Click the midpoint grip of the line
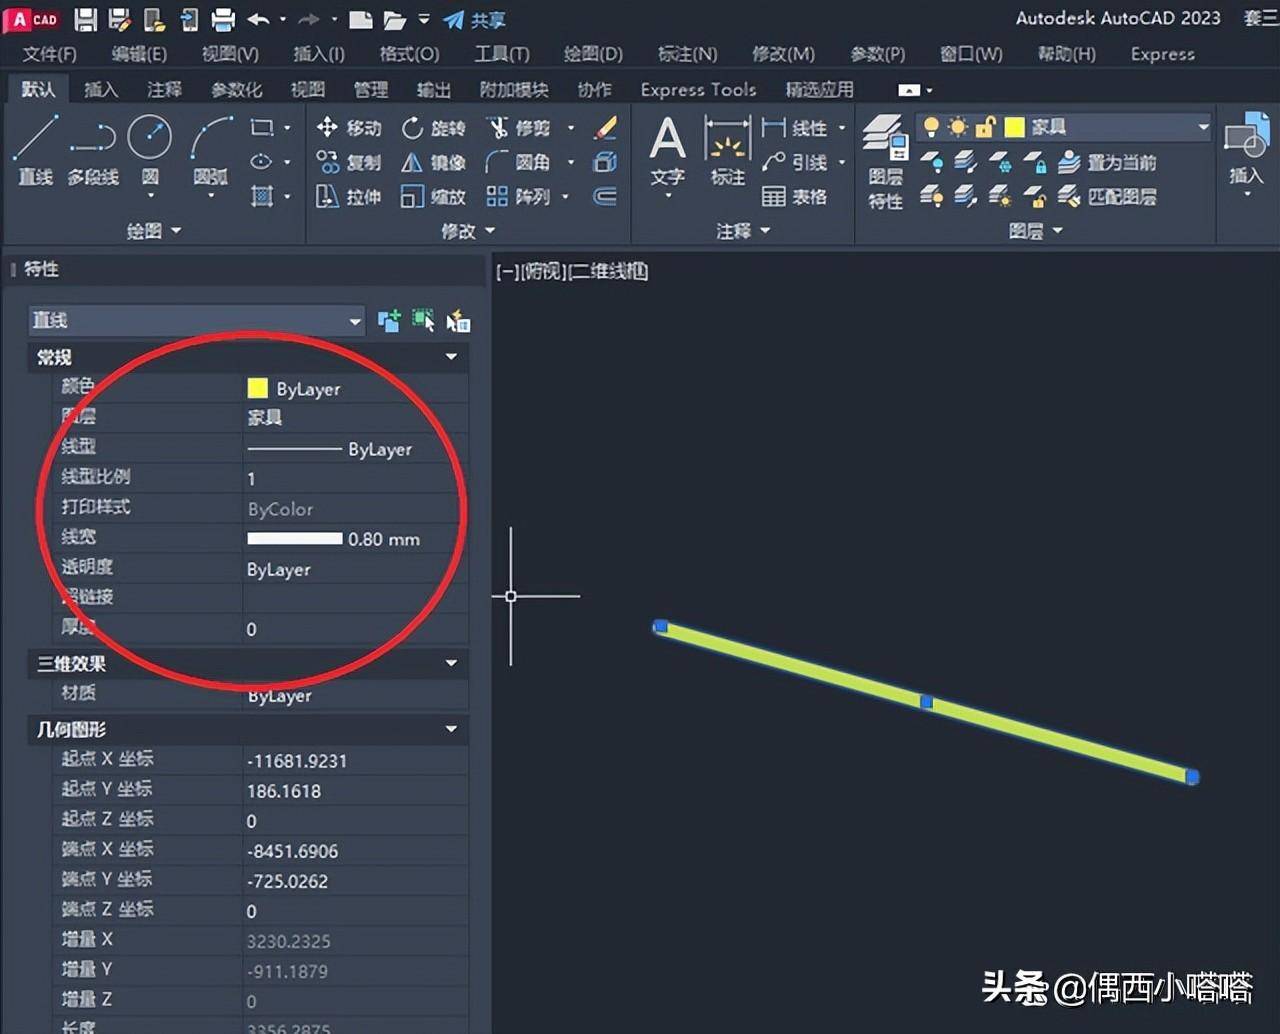Image resolution: width=1280 pixels, height=1034 pixels. tap(926, 703)
